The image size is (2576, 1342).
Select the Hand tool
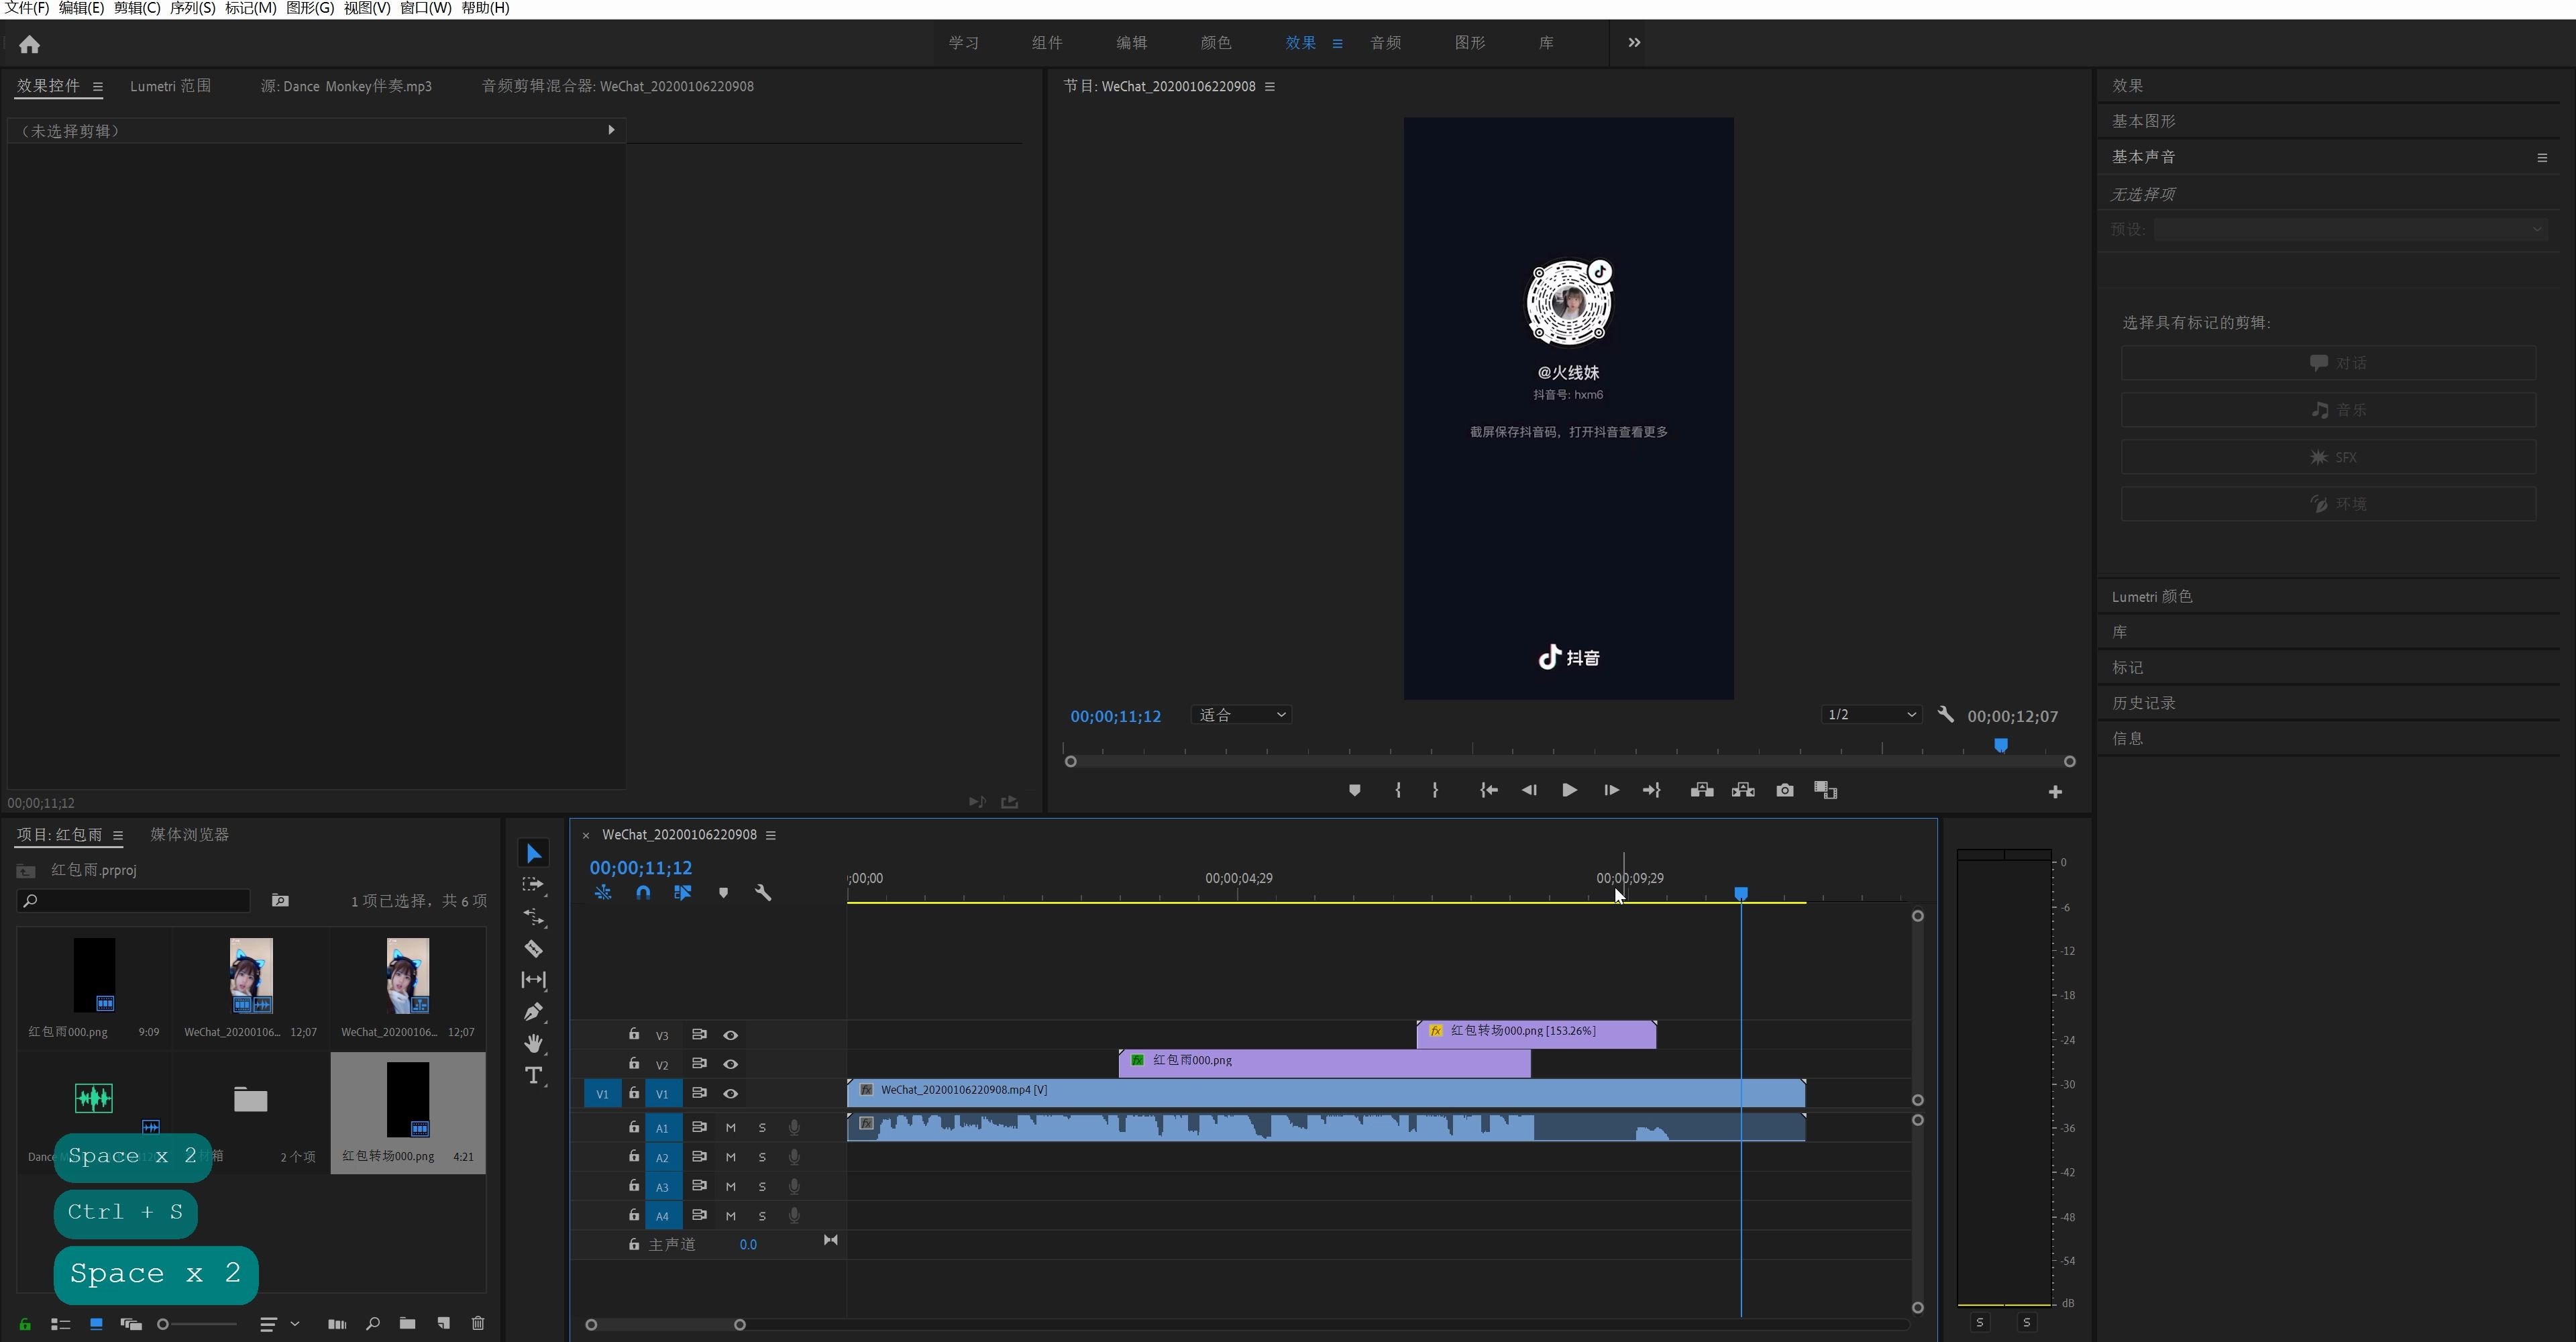click(533, 1043)
